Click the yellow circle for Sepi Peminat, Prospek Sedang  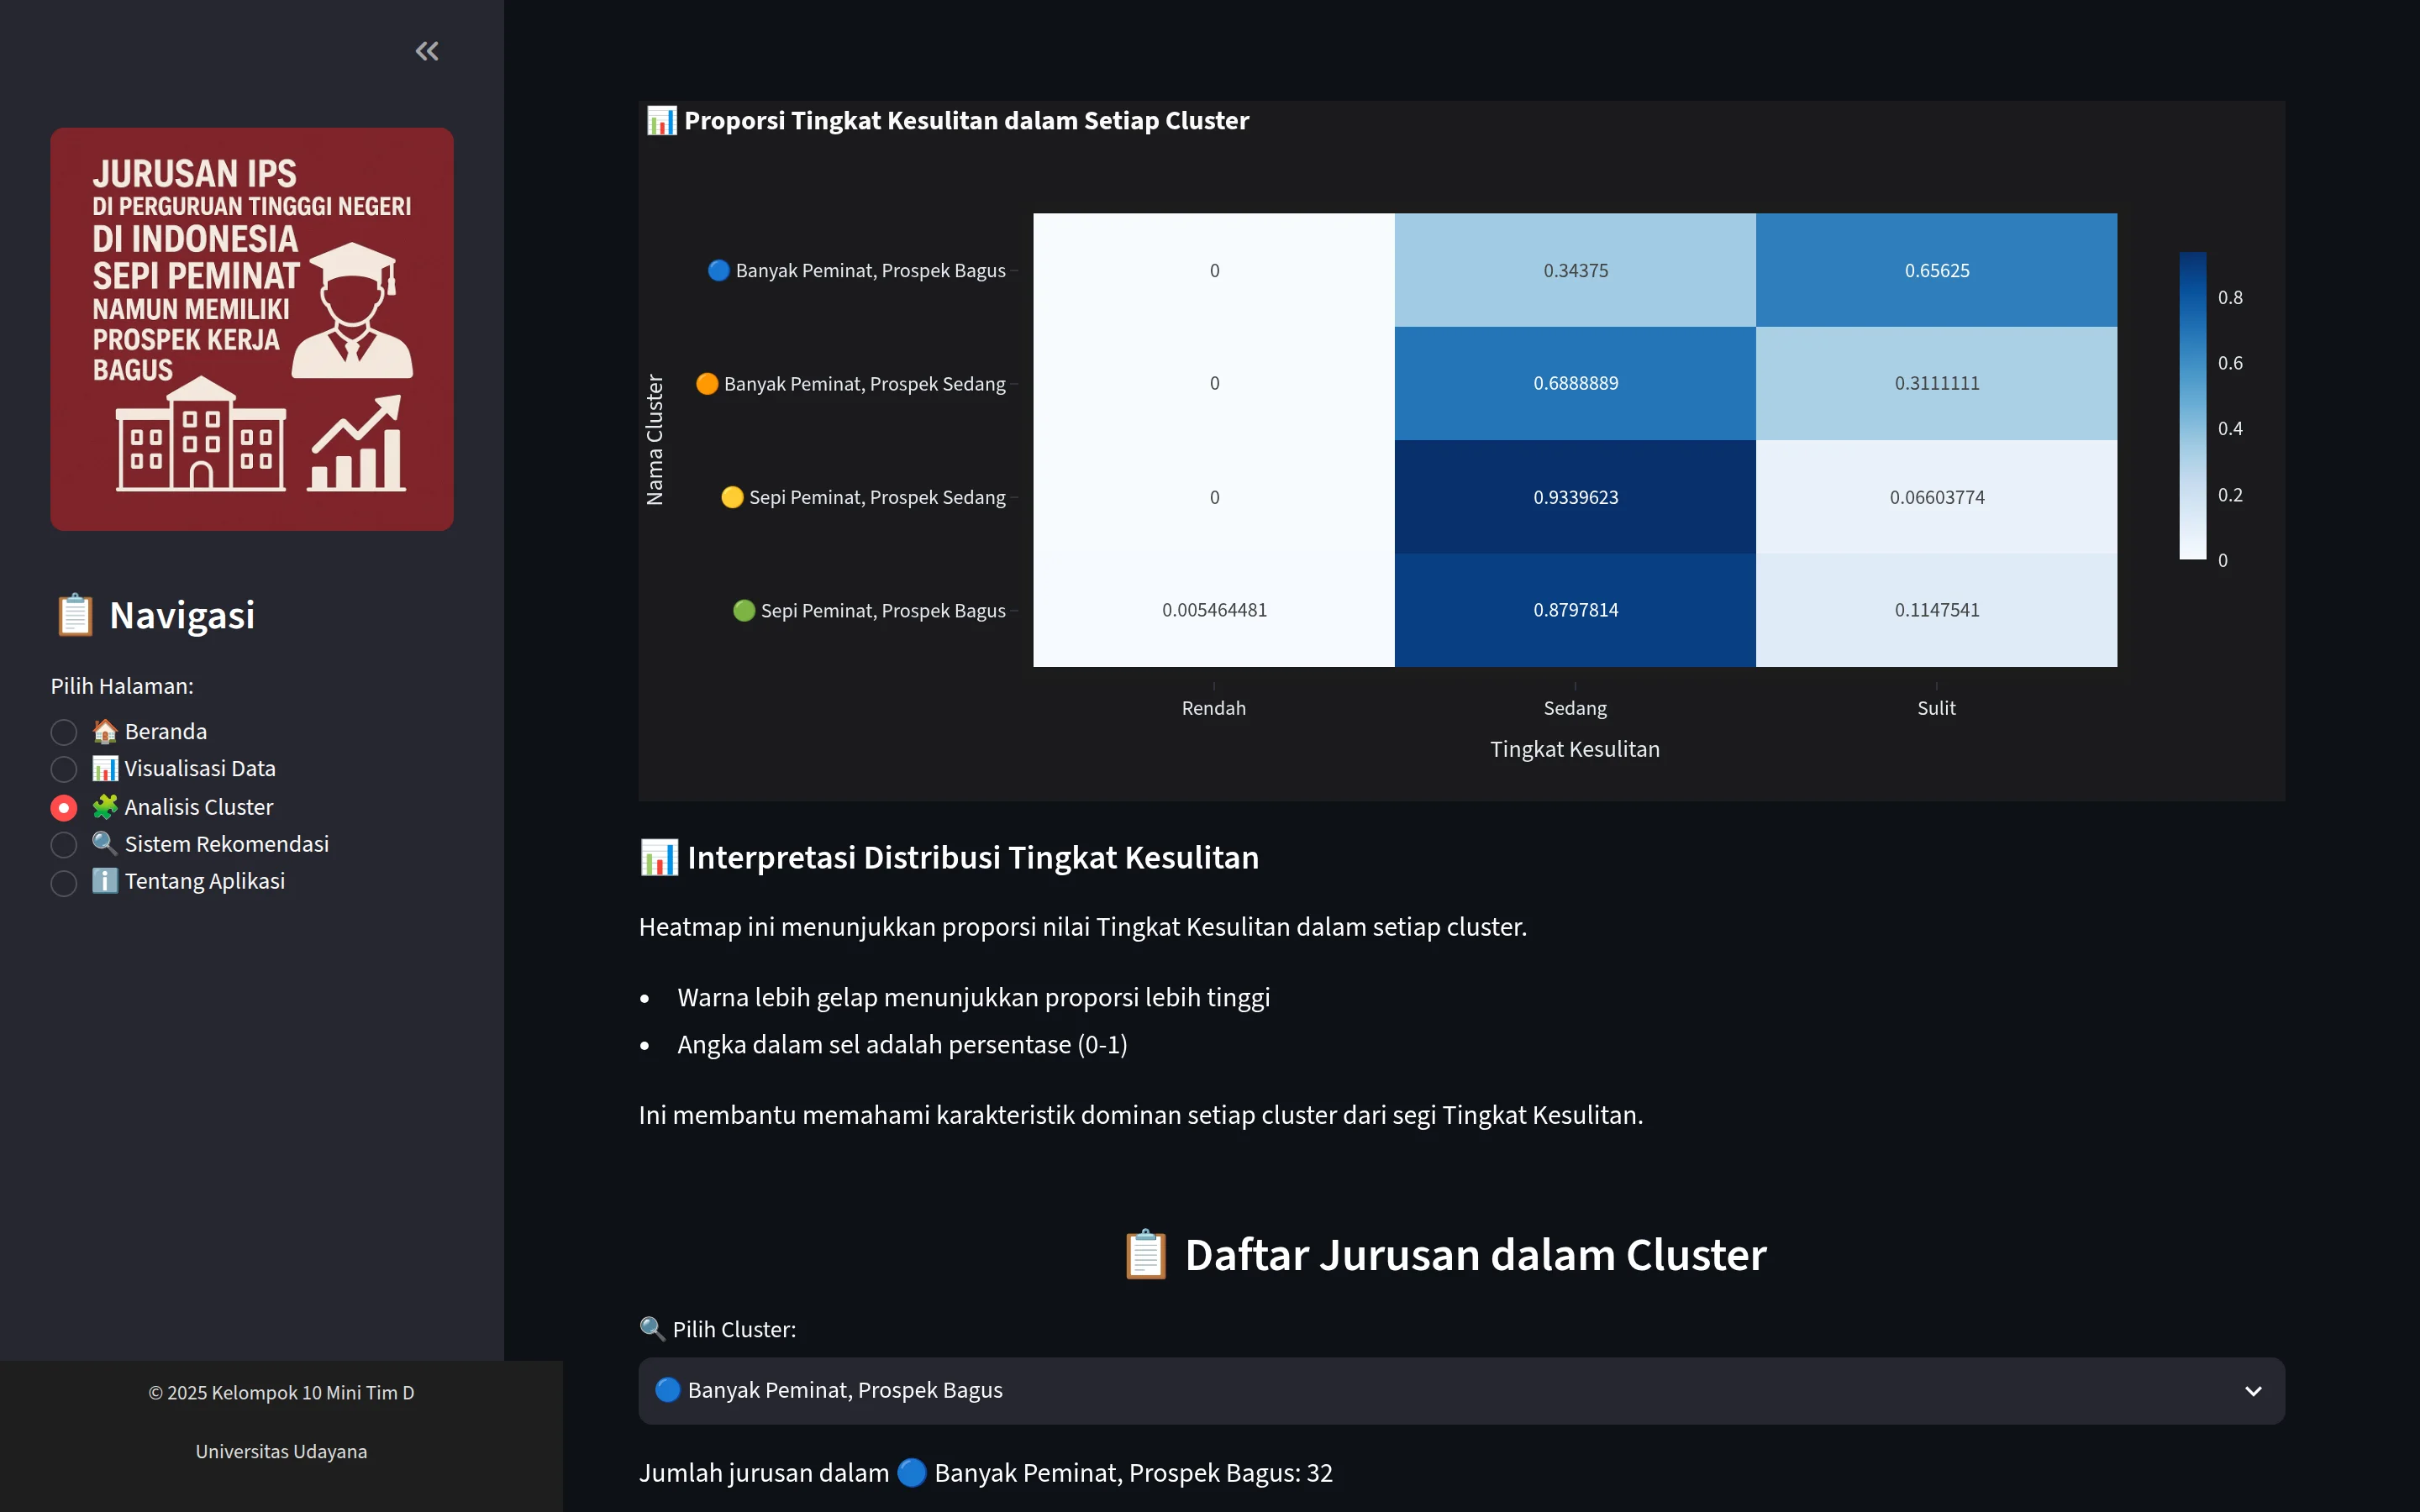(x=732, y=497)
